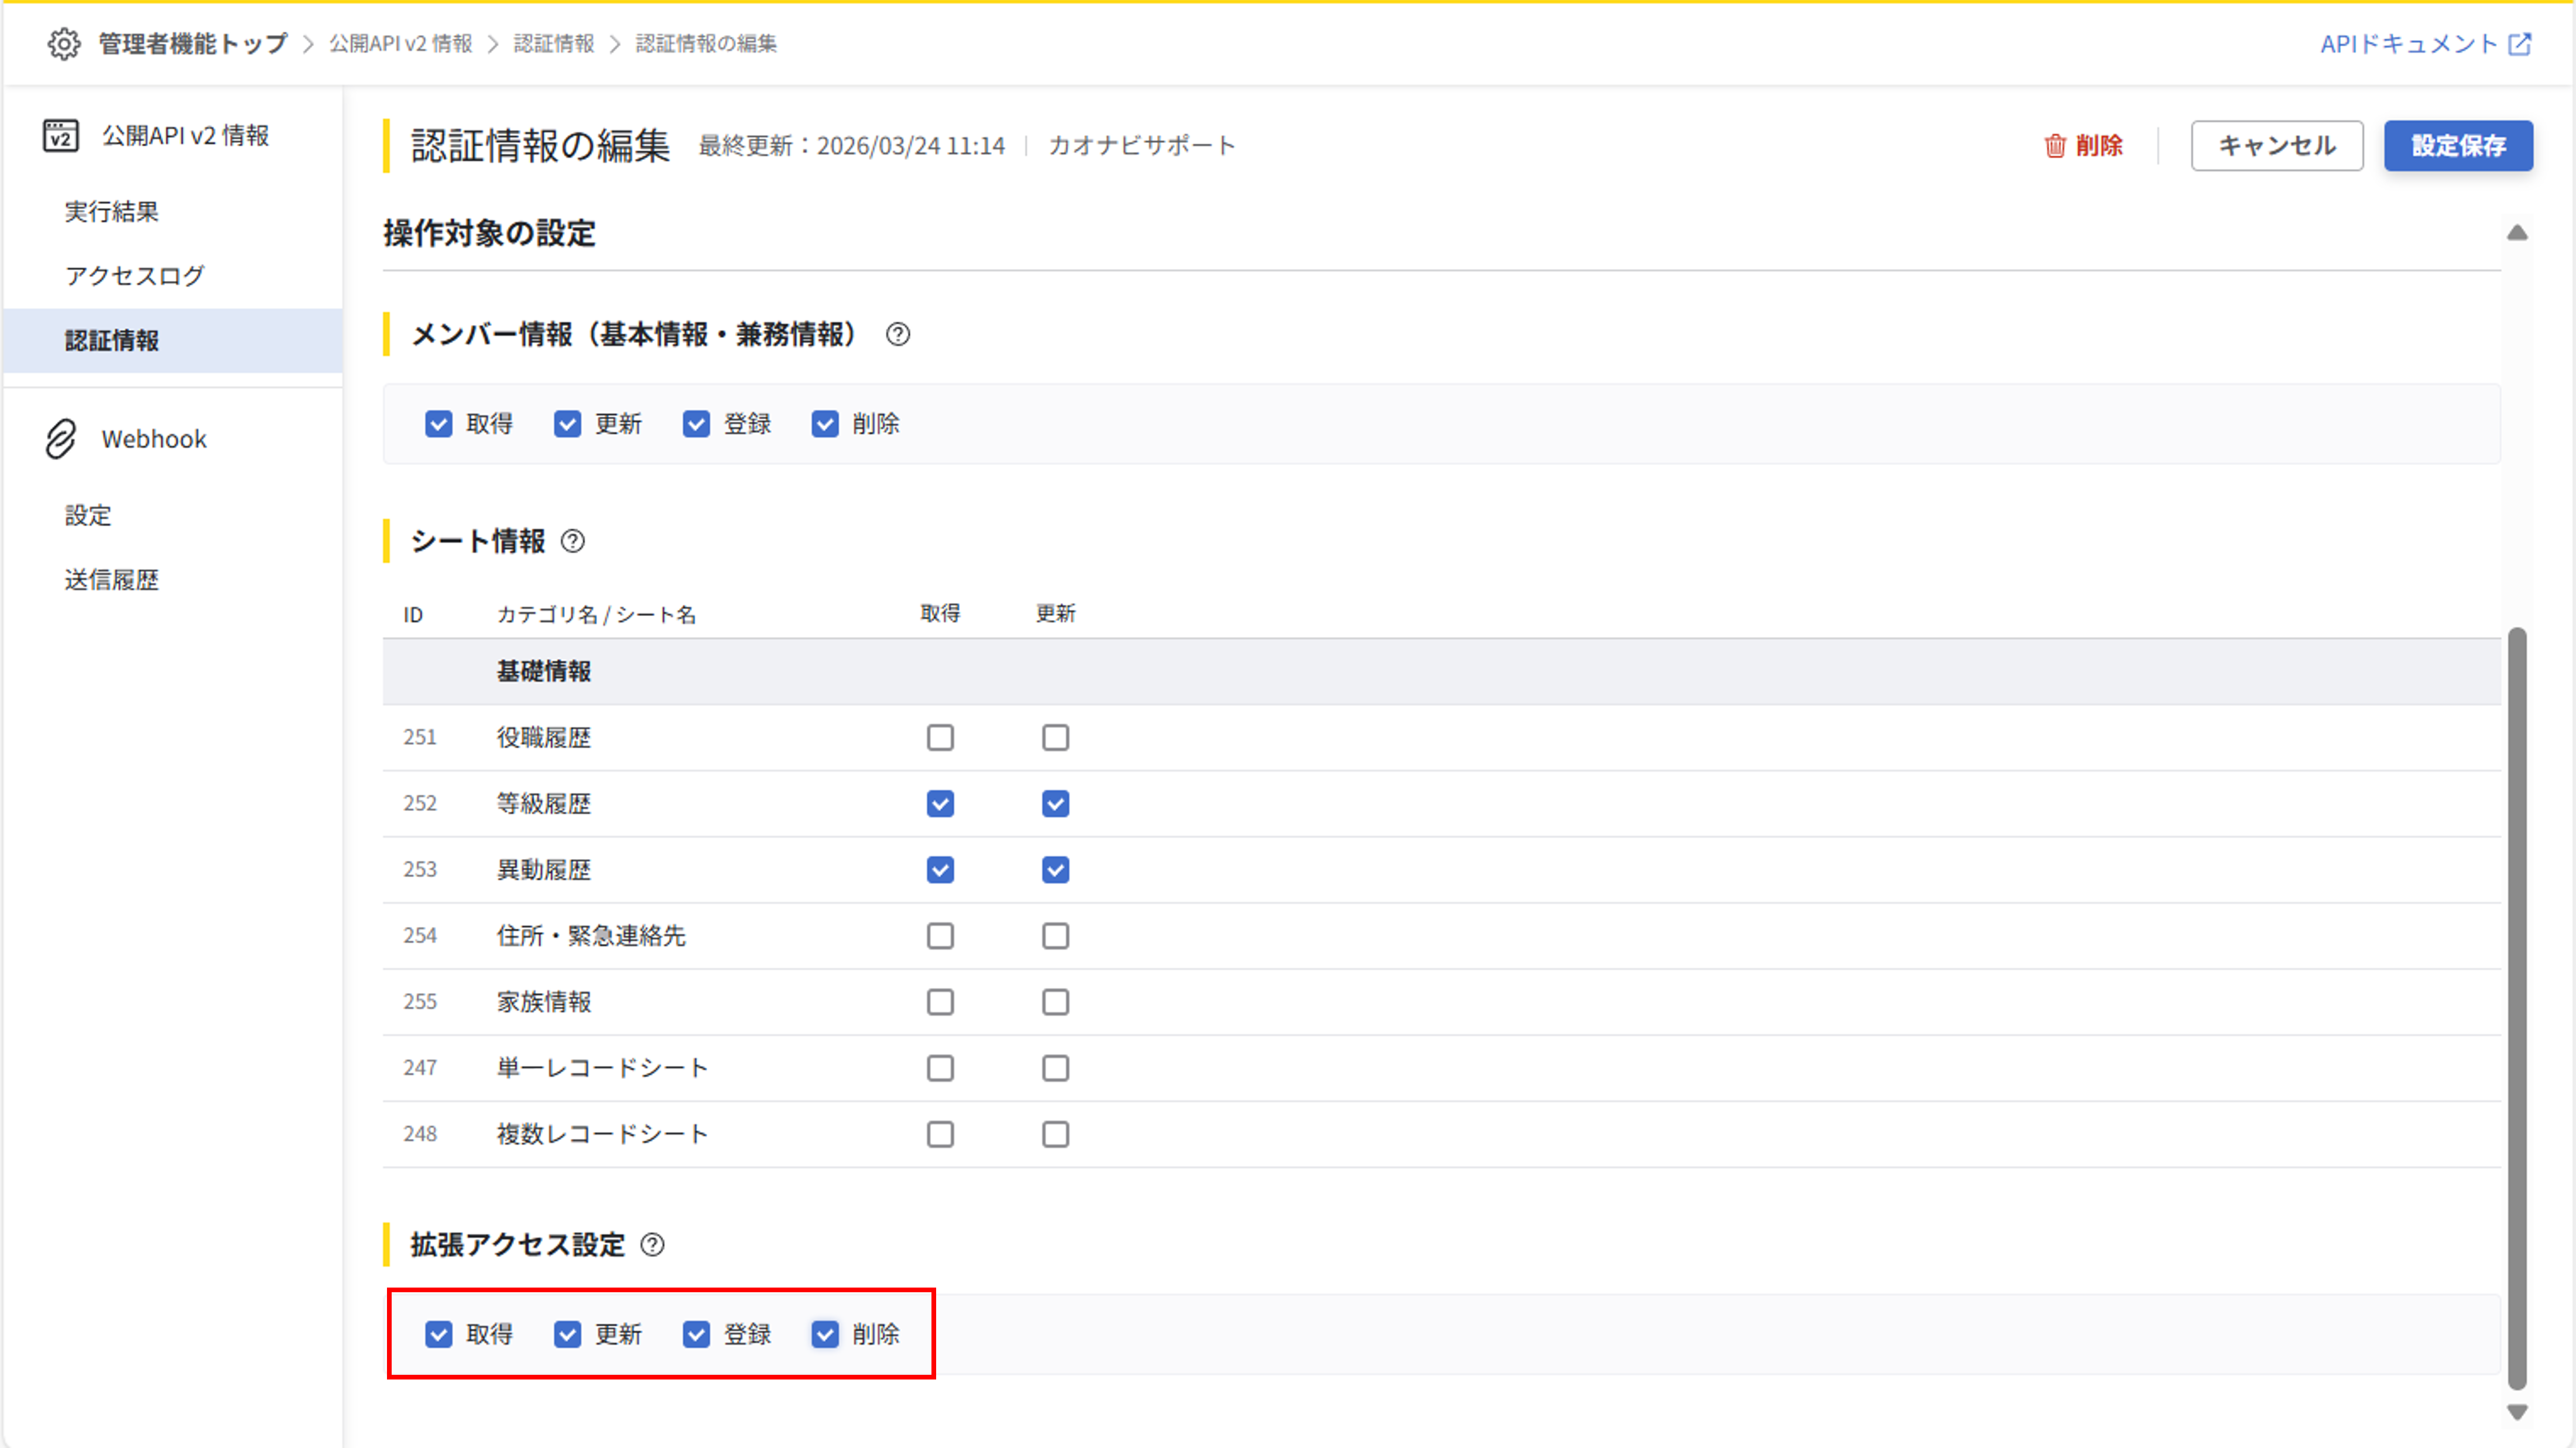Open help icon beside 拡張アクセス設定 heading

[652, 1245]
